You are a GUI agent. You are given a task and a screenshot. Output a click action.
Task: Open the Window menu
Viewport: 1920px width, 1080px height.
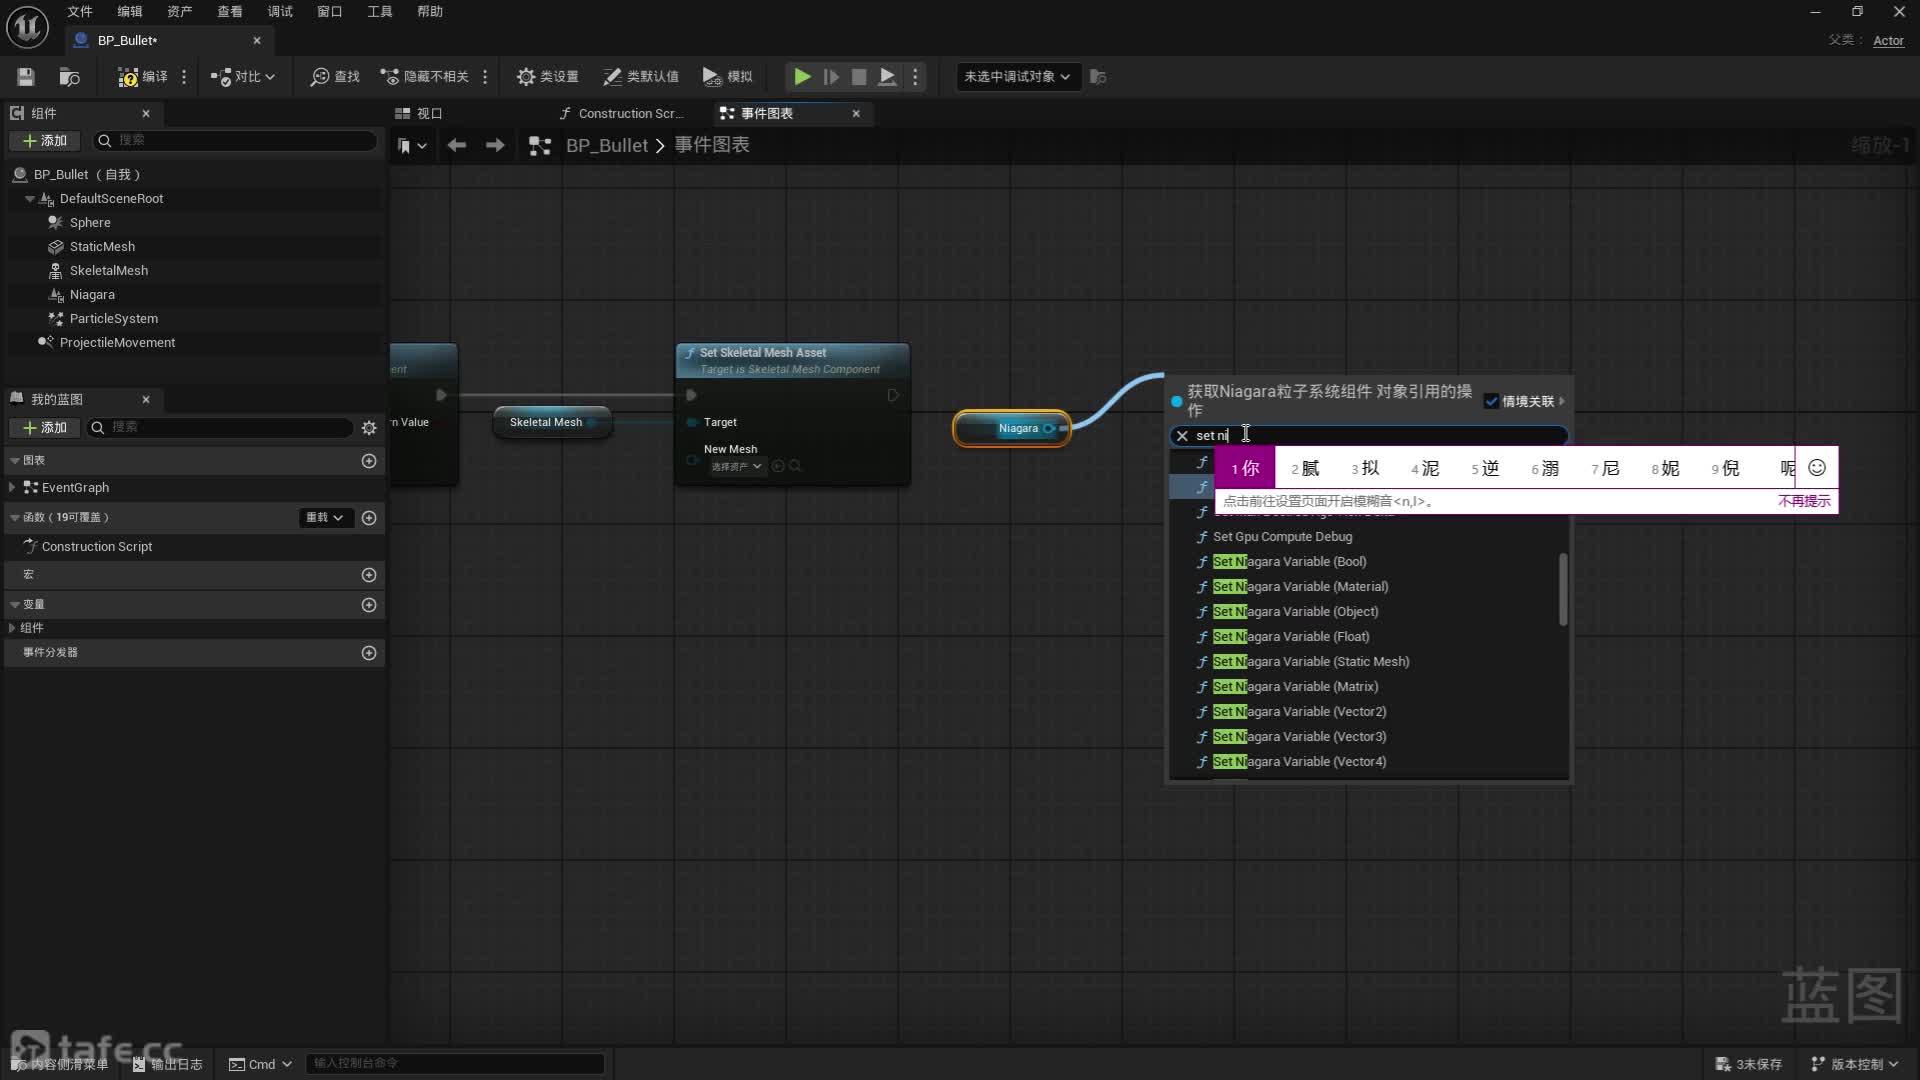[329, 12]
